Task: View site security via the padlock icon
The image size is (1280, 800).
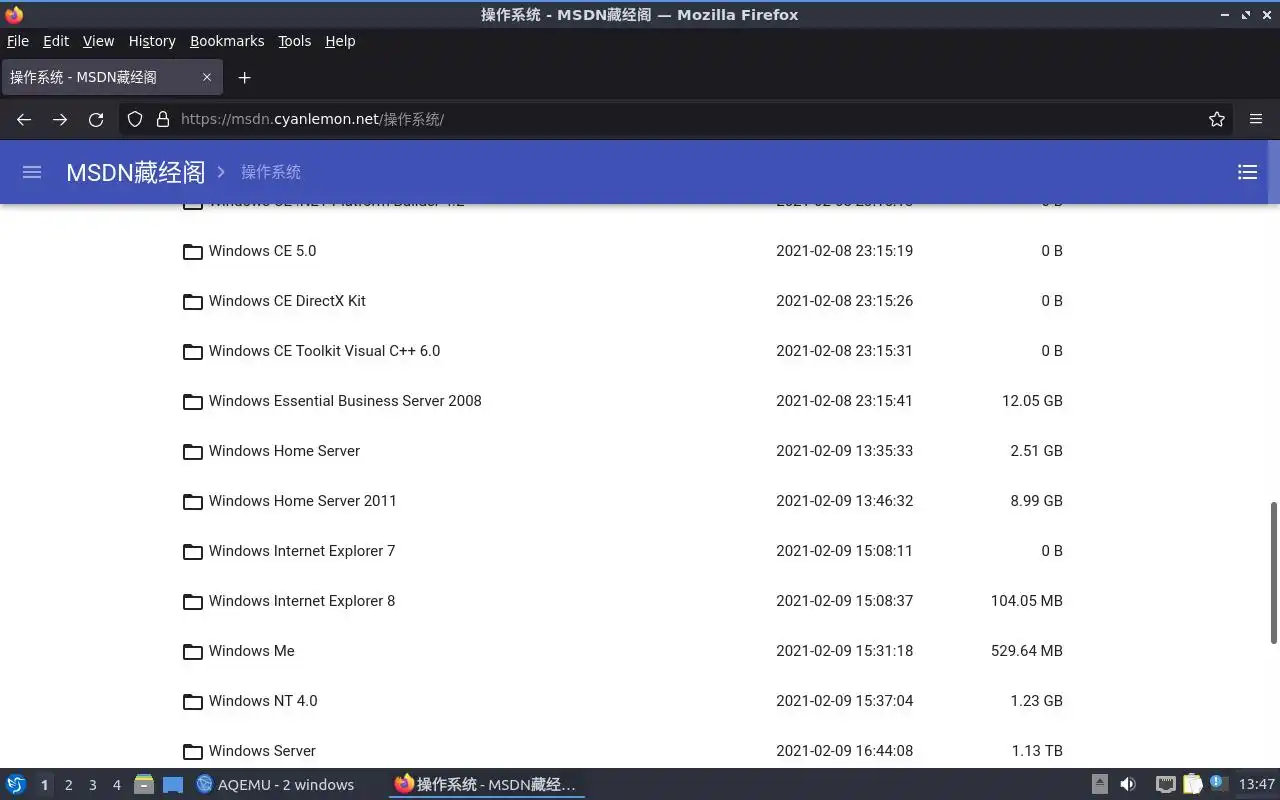Action: pyautogui.click(x=163, y=119)
